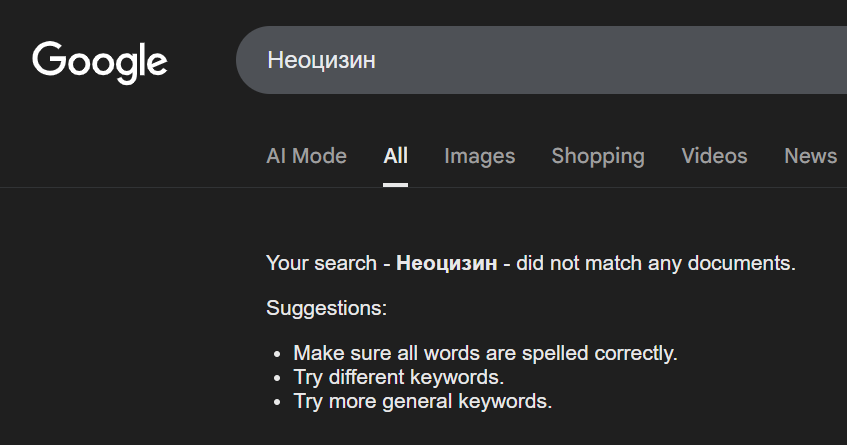
Task: Click bullet point before 'Make sure all words'
Action: click(279, 354)
